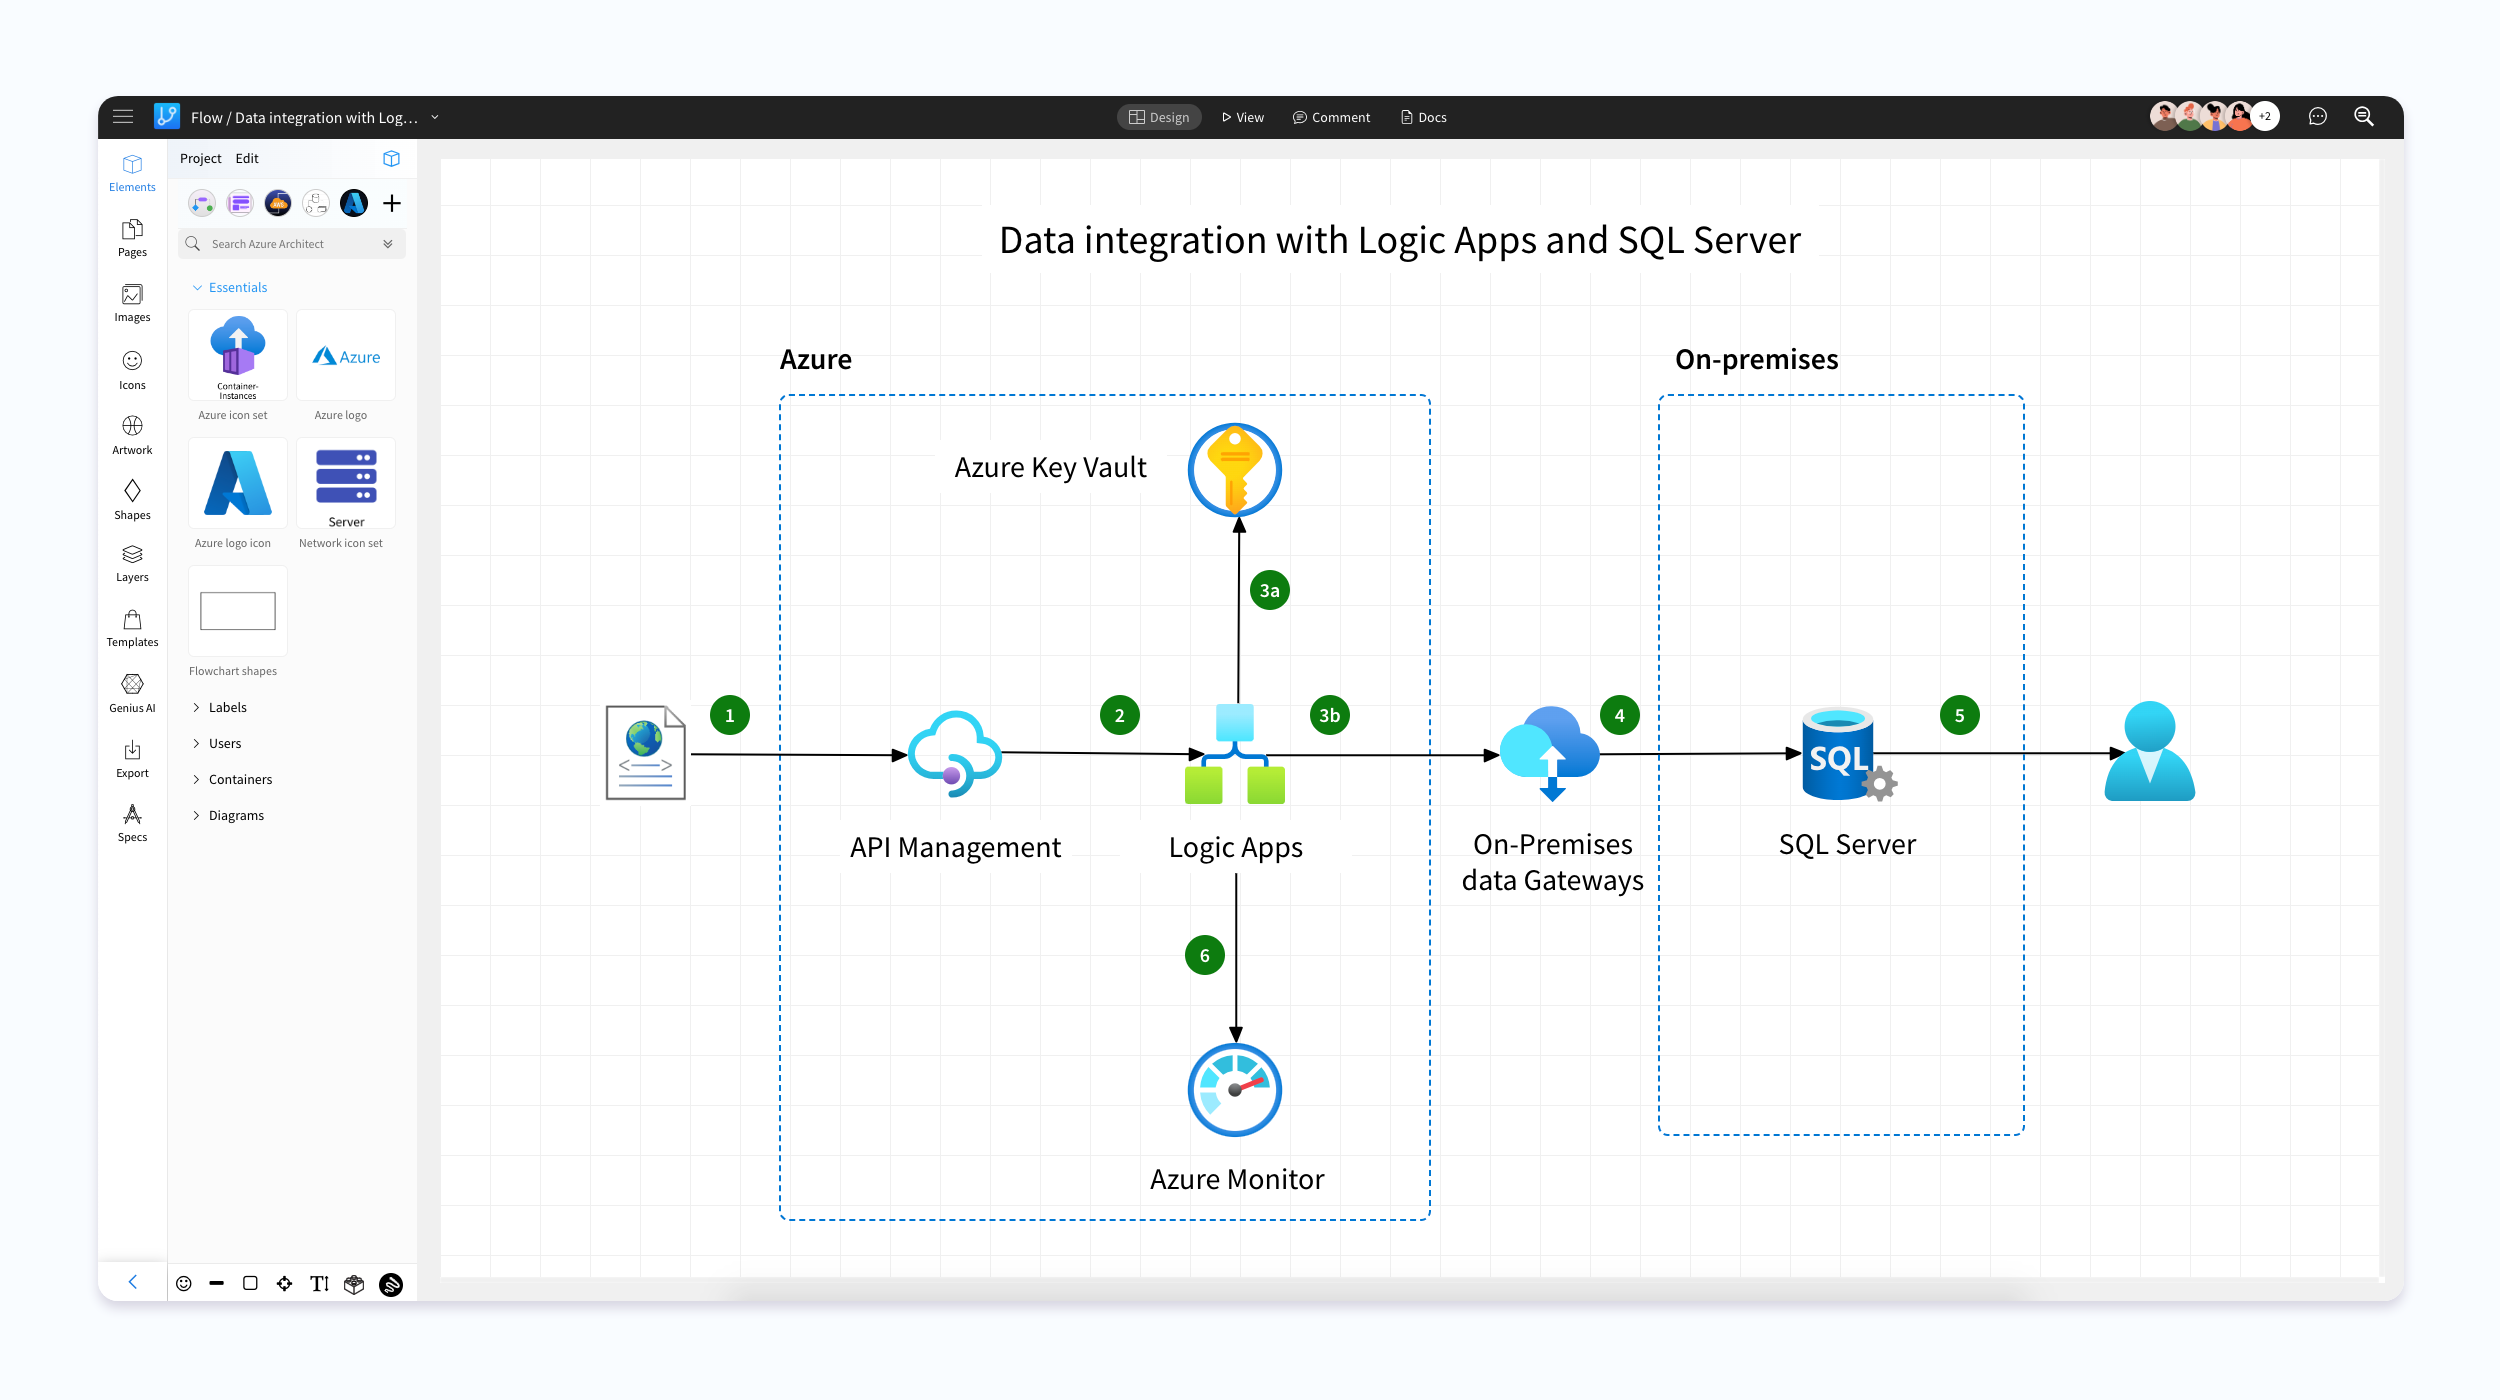The height and width of the screenshot is (1400, 2500).
Task: Select the Azure logo thumbnail
Action: click(346, 355)
